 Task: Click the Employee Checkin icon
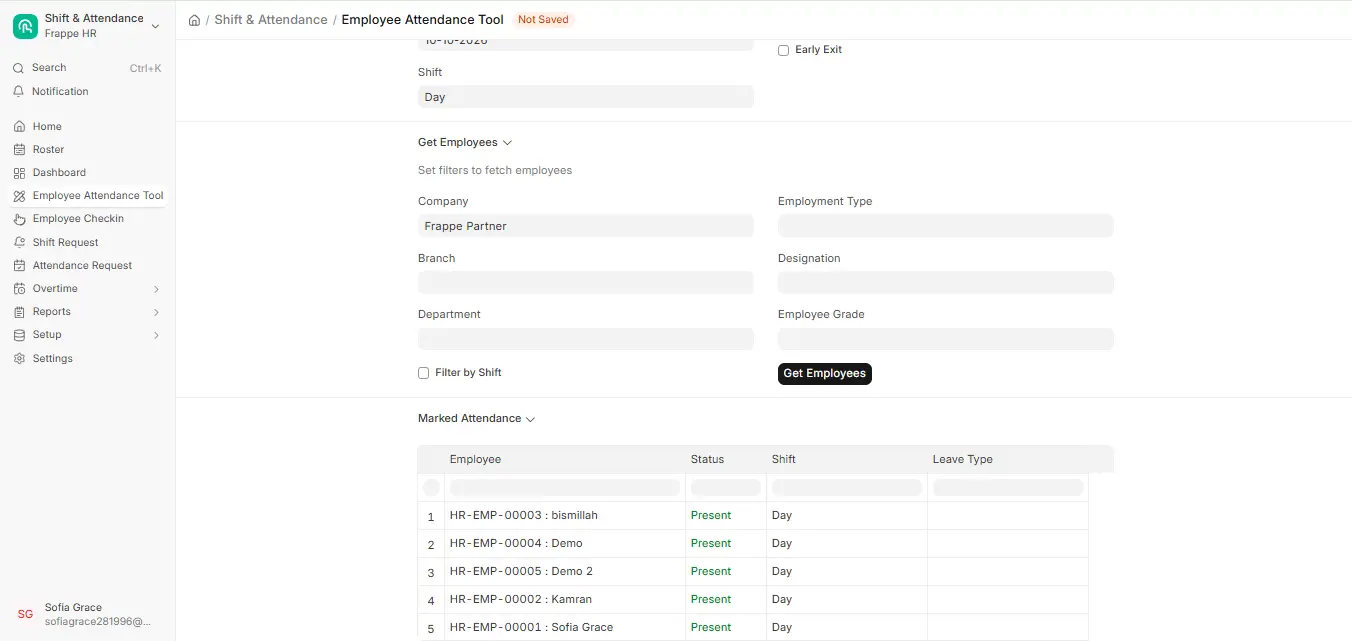click(x=19, y=219)
